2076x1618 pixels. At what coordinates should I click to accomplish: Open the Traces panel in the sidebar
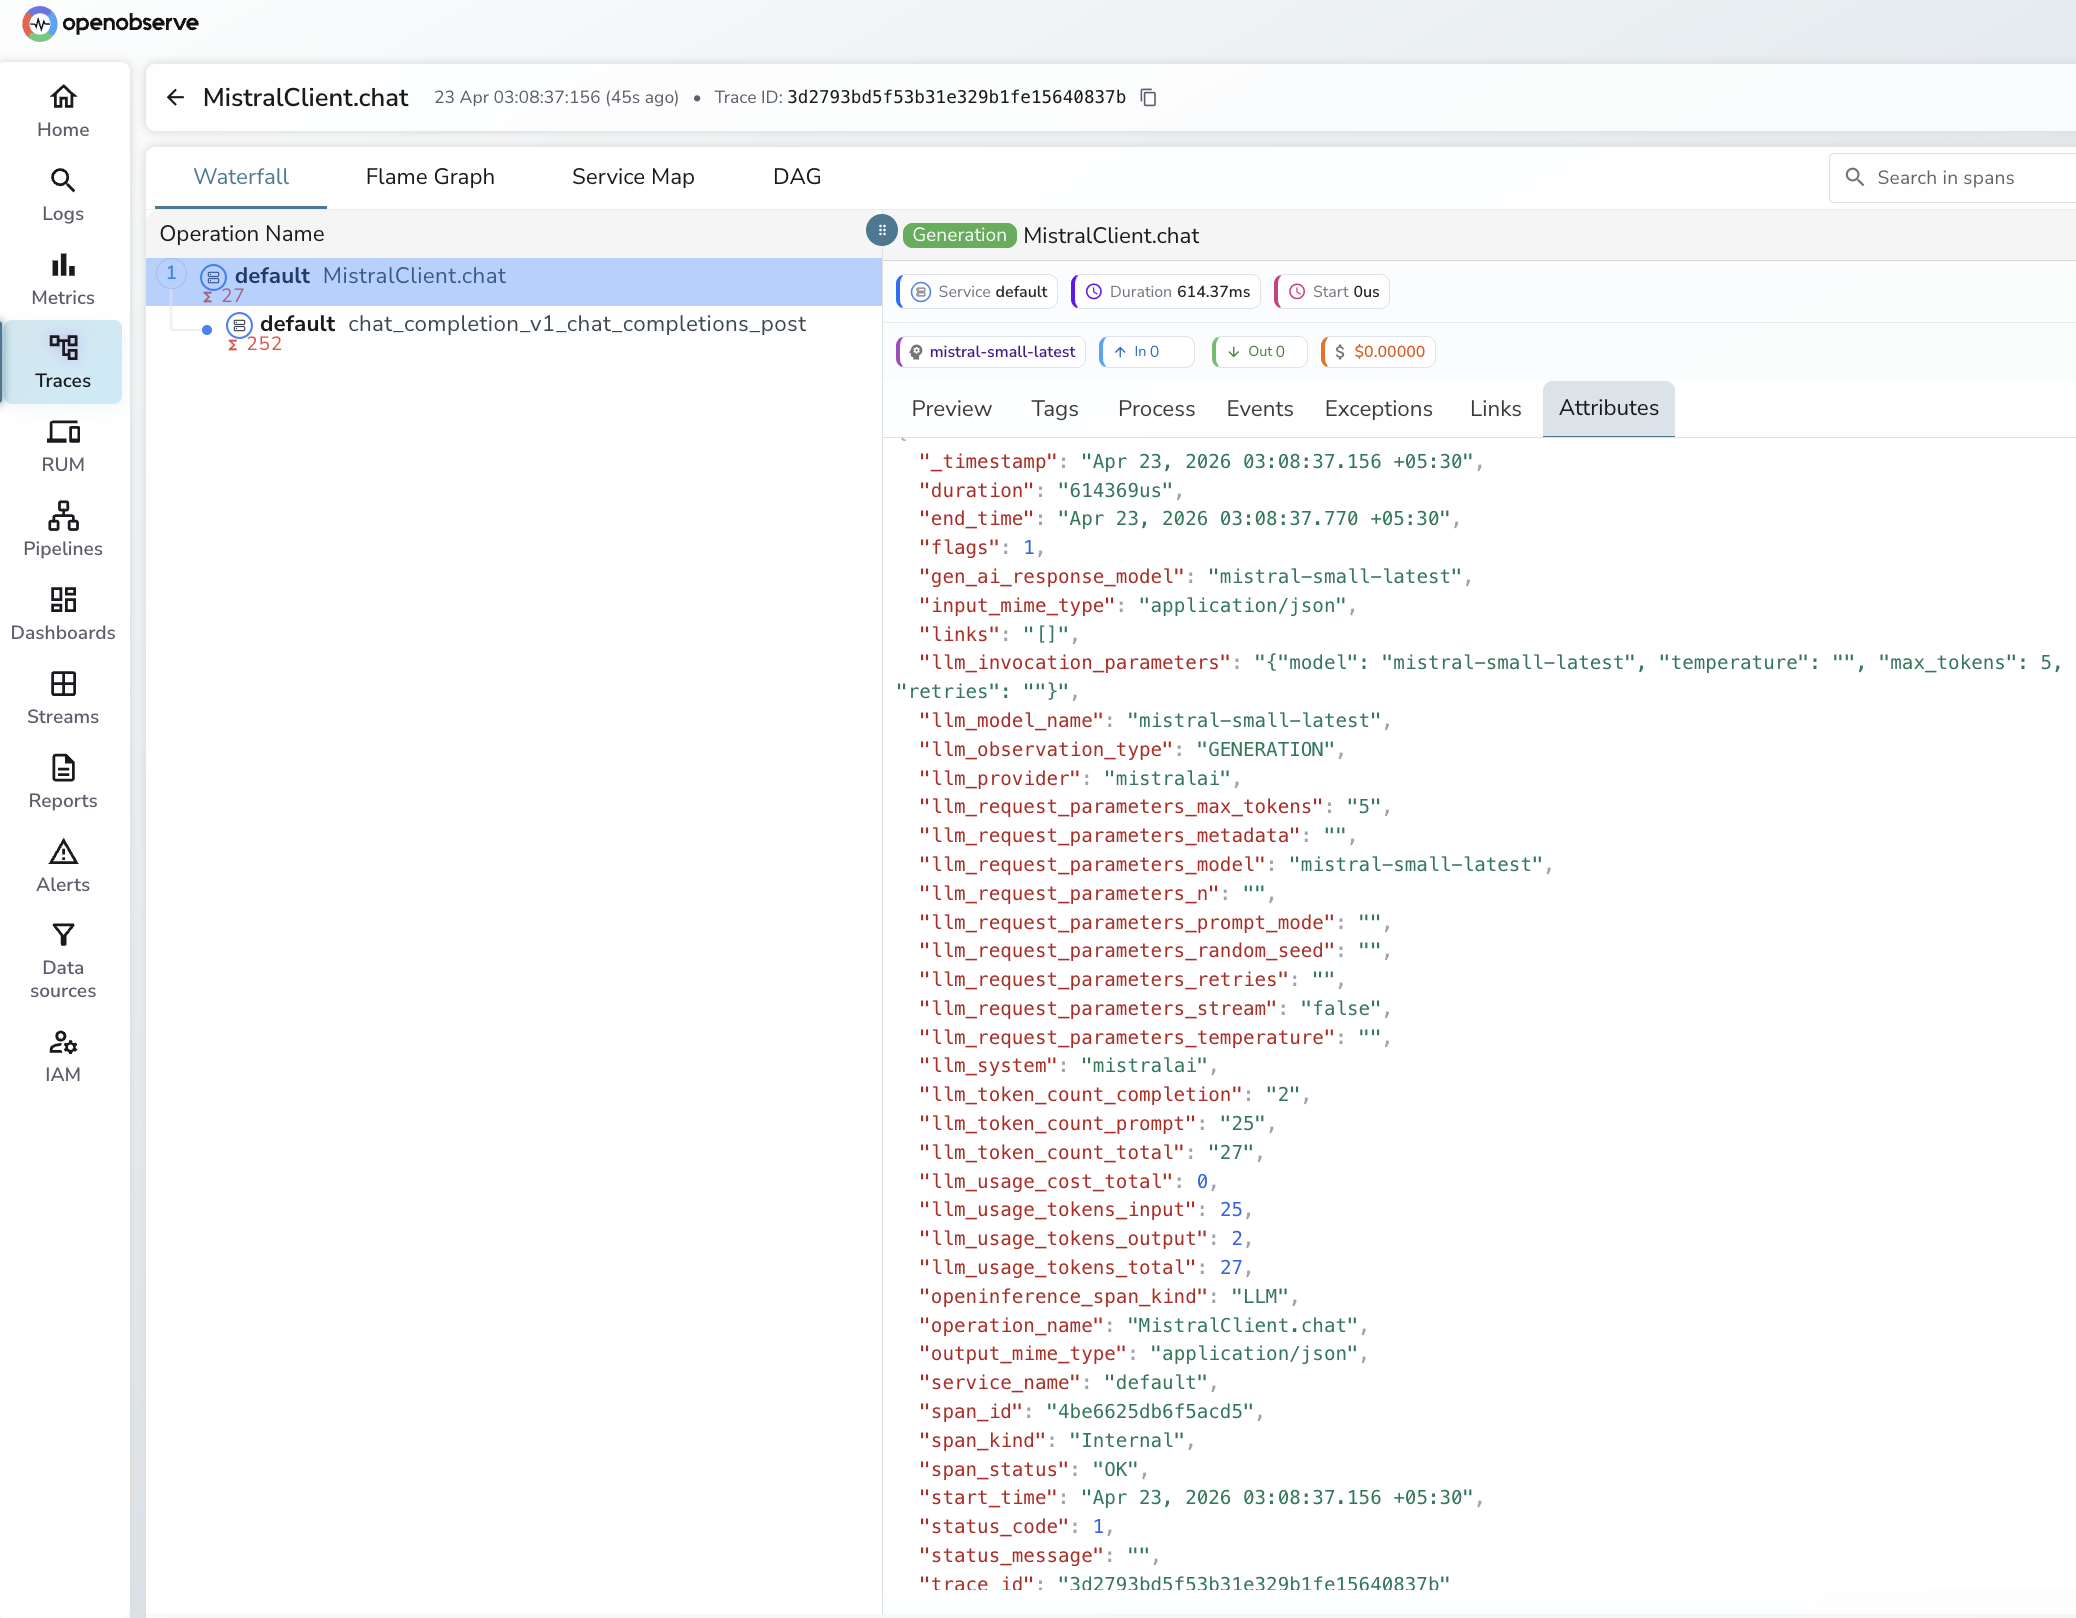[62, 362]
